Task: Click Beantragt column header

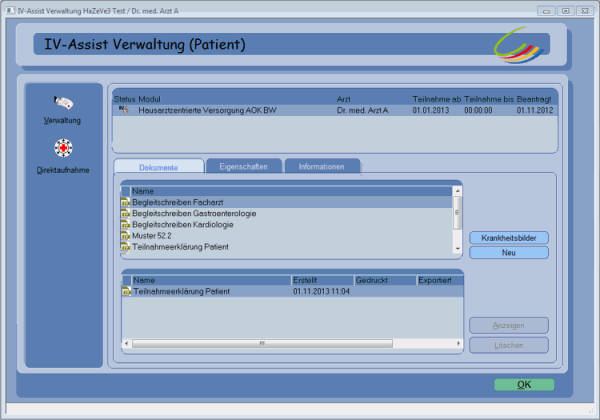Action: pyautogui.click(x=534, y=99)
